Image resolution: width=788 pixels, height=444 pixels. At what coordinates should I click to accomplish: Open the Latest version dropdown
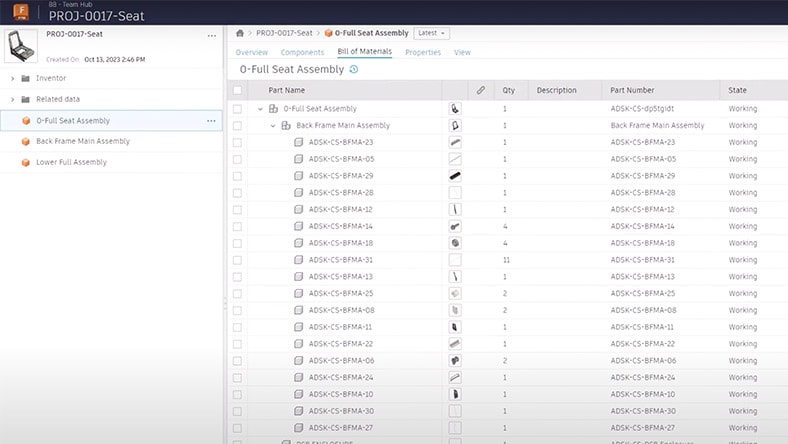pyautogui.click(x=431, y=33)
